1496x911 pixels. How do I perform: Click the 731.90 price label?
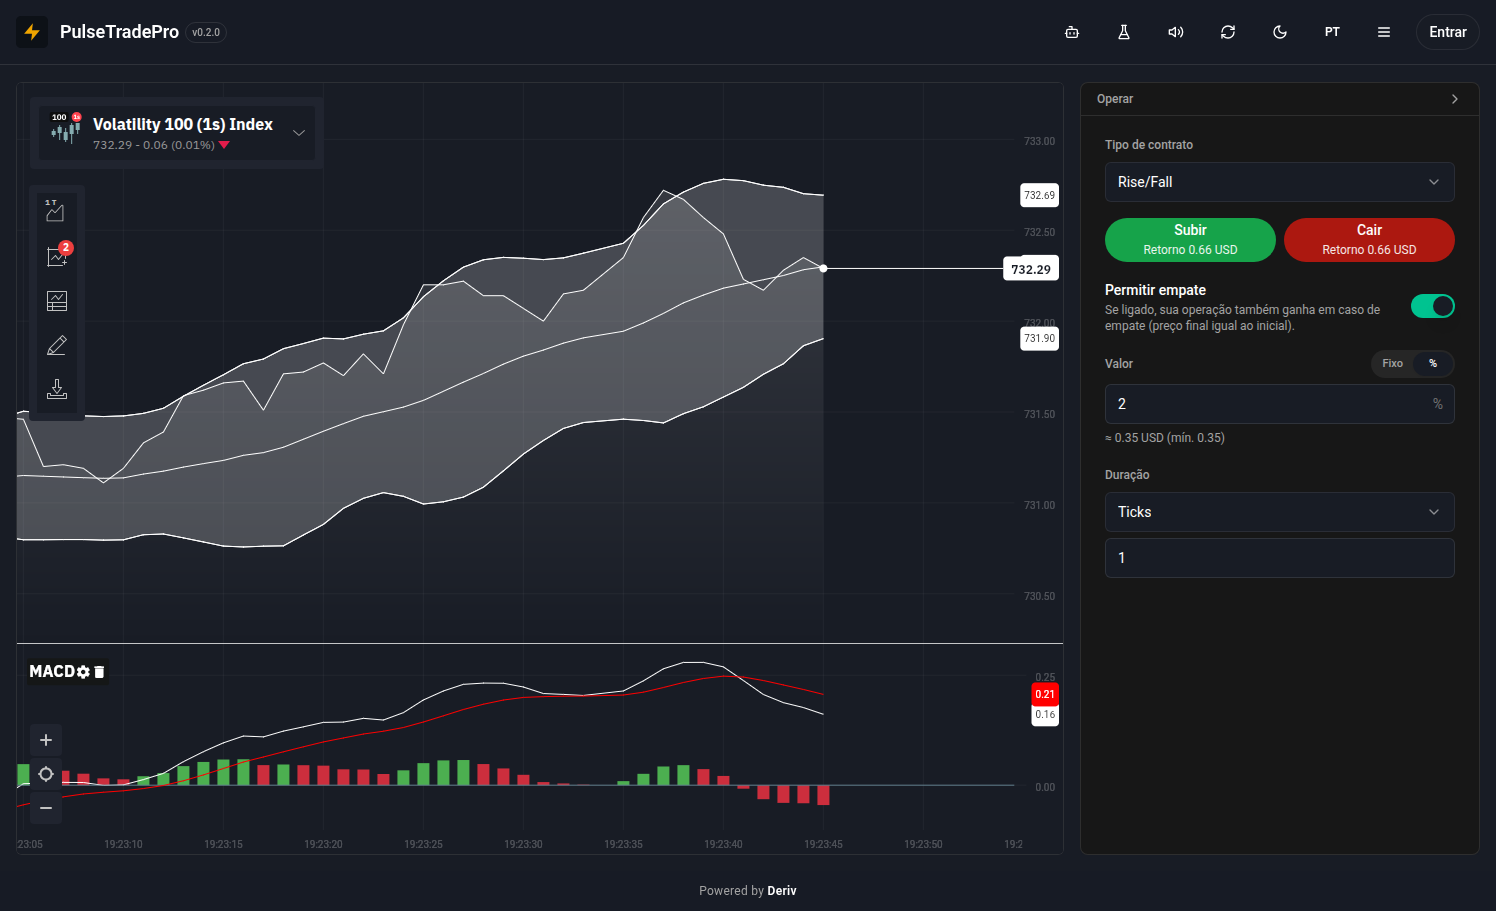pos(1039,338)
